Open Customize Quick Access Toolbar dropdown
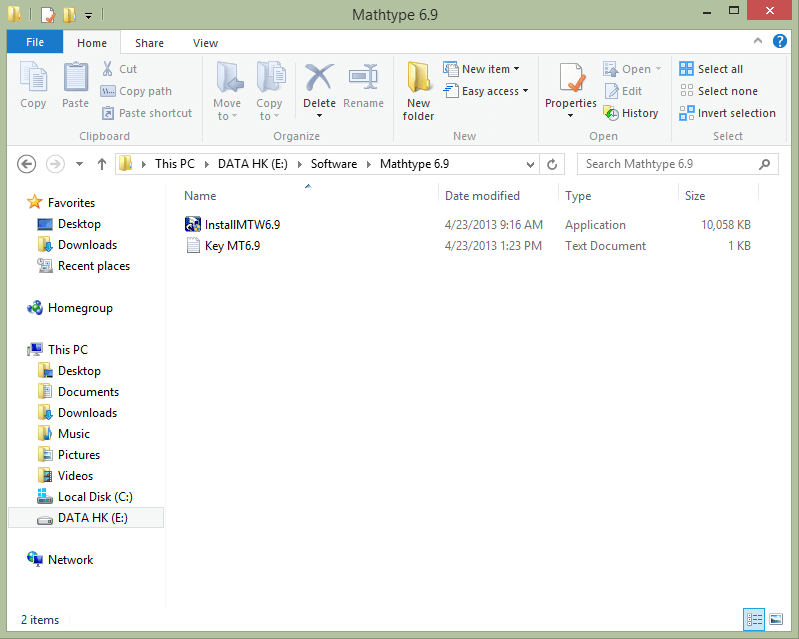This screenshot has height=639, width=799. [88, 16]
